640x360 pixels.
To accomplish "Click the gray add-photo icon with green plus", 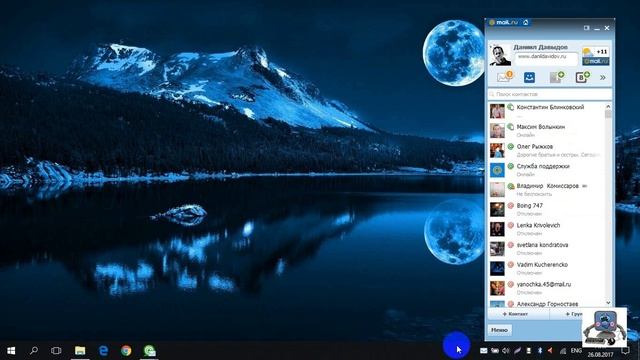I will [557, 77].
